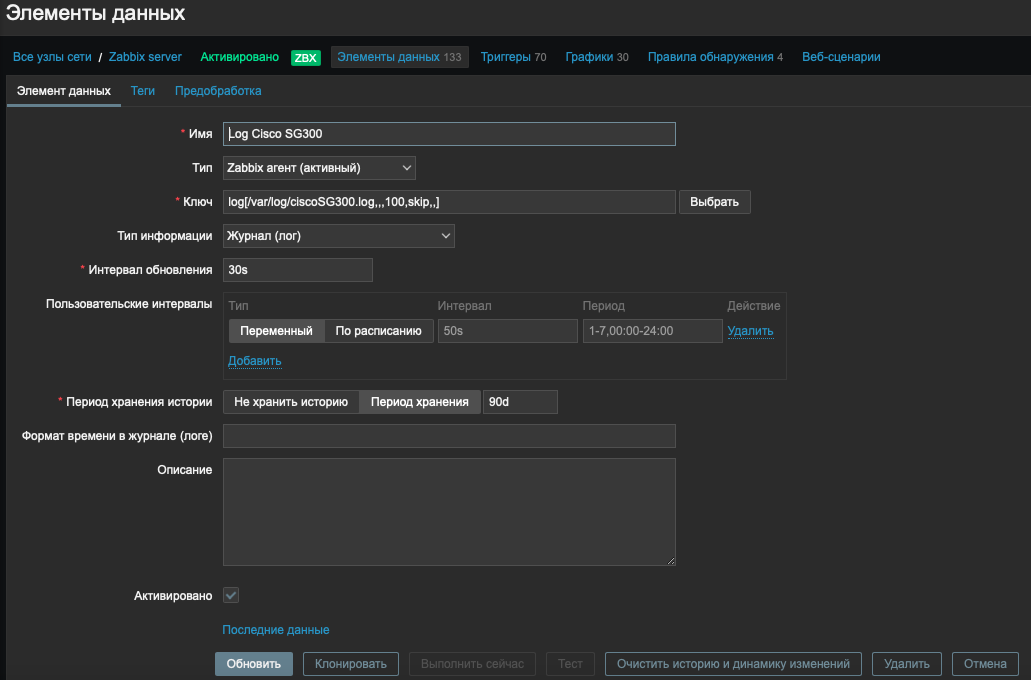Image resolution: width=1031 pixels, height=680 pixels.
Task: Click Очистить историю и динамику изменений
Action: pos(733,663)
